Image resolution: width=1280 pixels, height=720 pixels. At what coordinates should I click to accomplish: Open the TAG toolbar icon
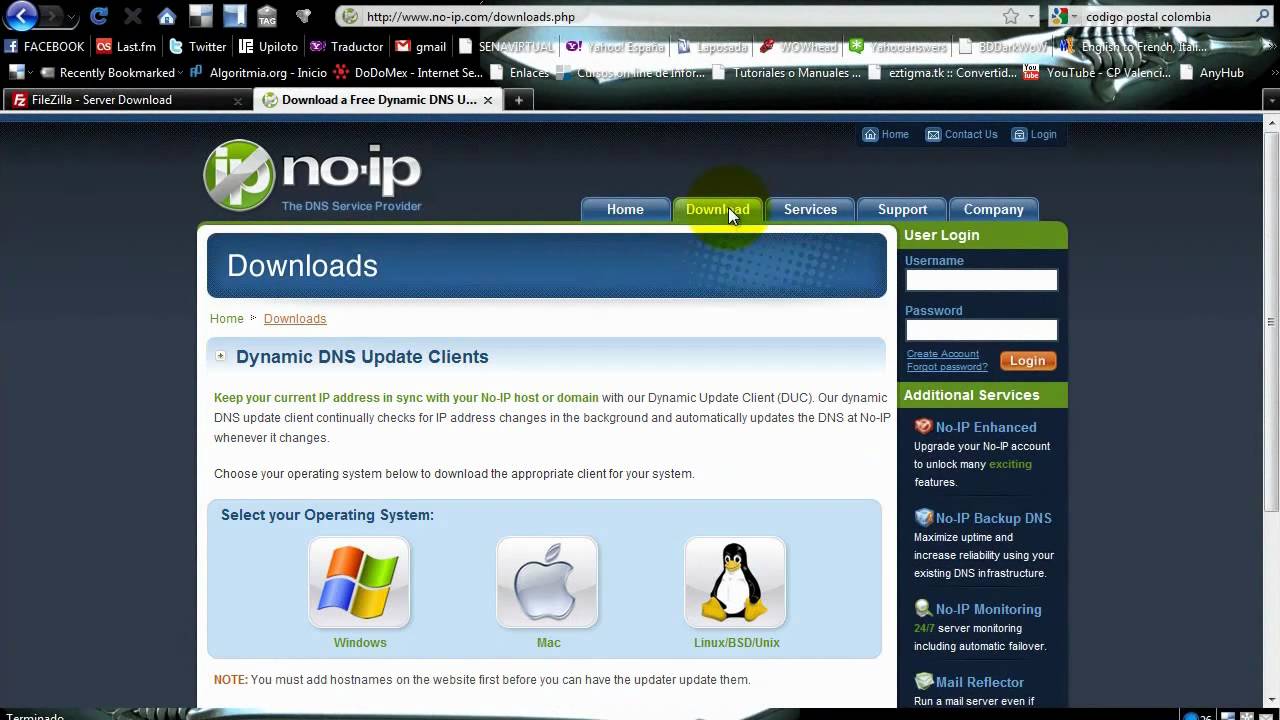[x=267, y=16]
